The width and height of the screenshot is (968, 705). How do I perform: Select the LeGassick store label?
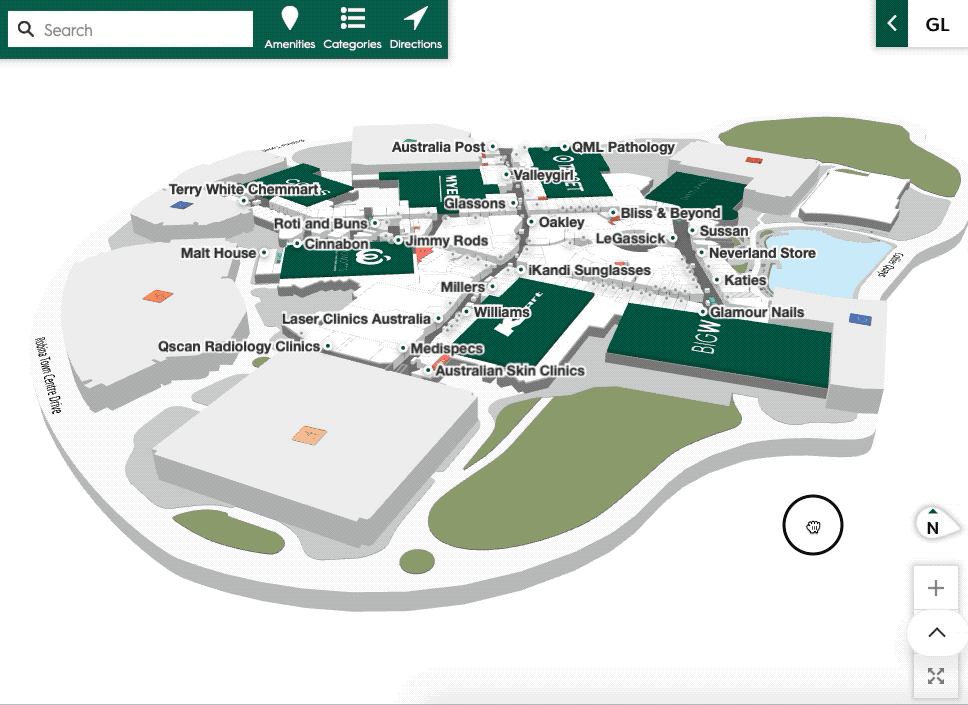630,238
